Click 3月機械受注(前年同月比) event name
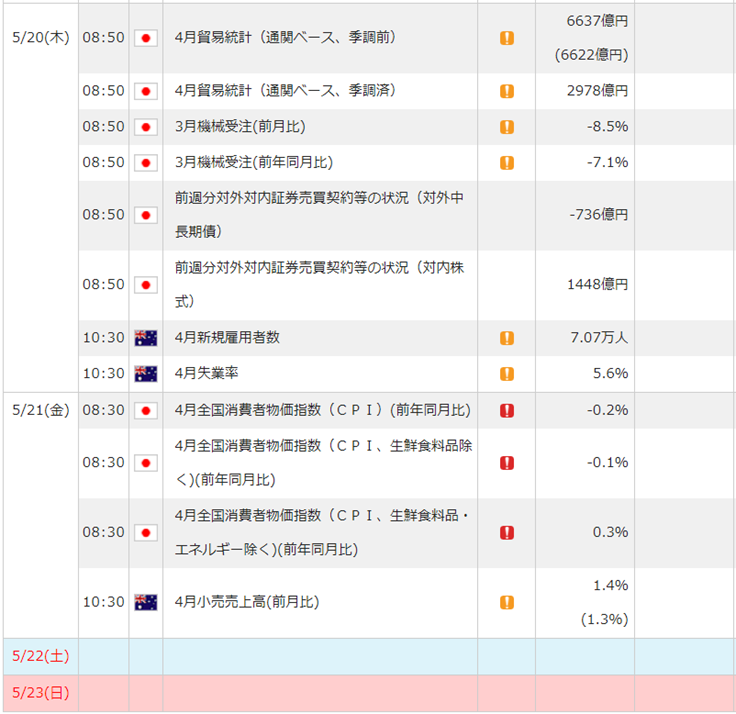The height and width of the screenshot is (714, 736). coord(253,162)
